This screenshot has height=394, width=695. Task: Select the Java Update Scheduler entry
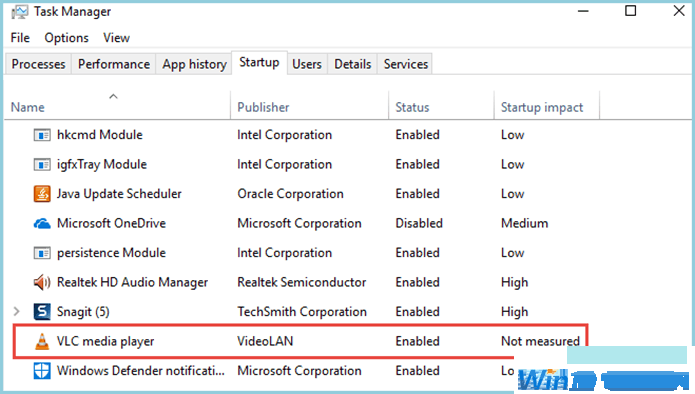[119, 194]
